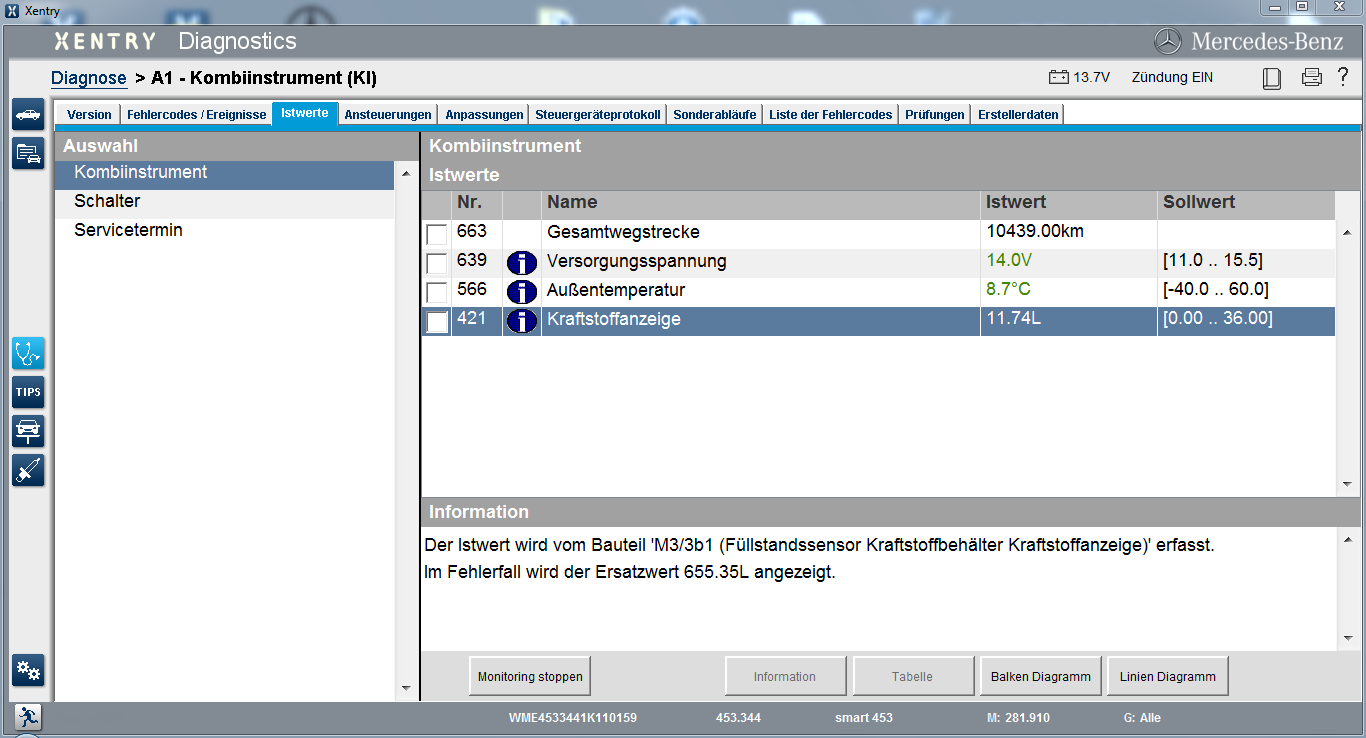Click battery voltage 13.7V indicator
This screenshot has width=1366, height=738.
[1079, 77]
